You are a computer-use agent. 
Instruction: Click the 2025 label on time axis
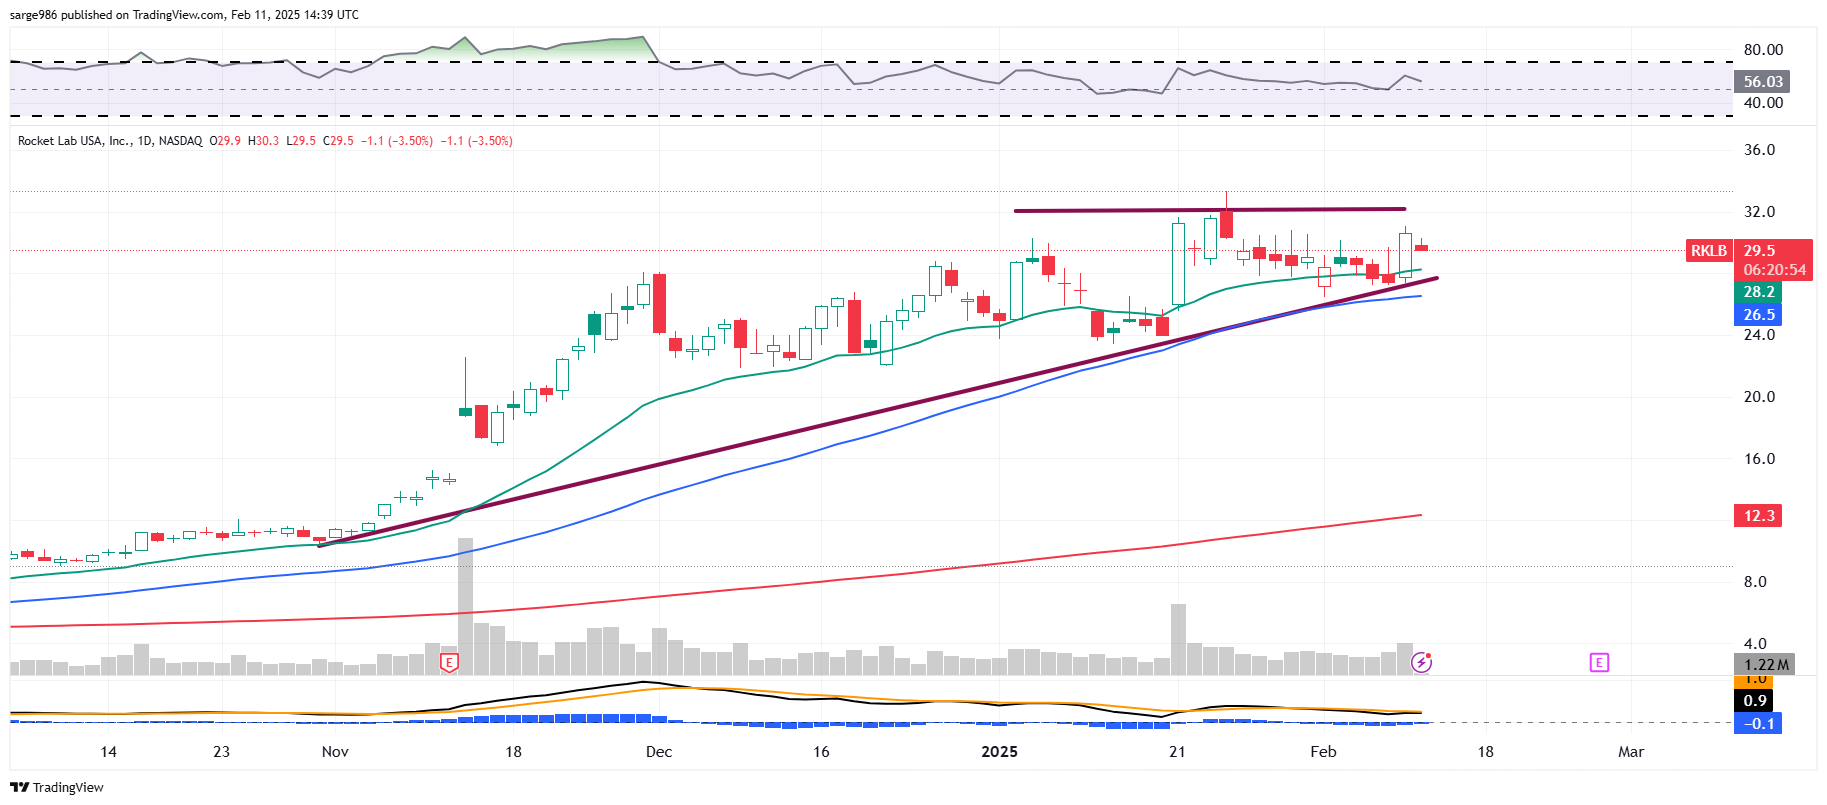point(999,752)
